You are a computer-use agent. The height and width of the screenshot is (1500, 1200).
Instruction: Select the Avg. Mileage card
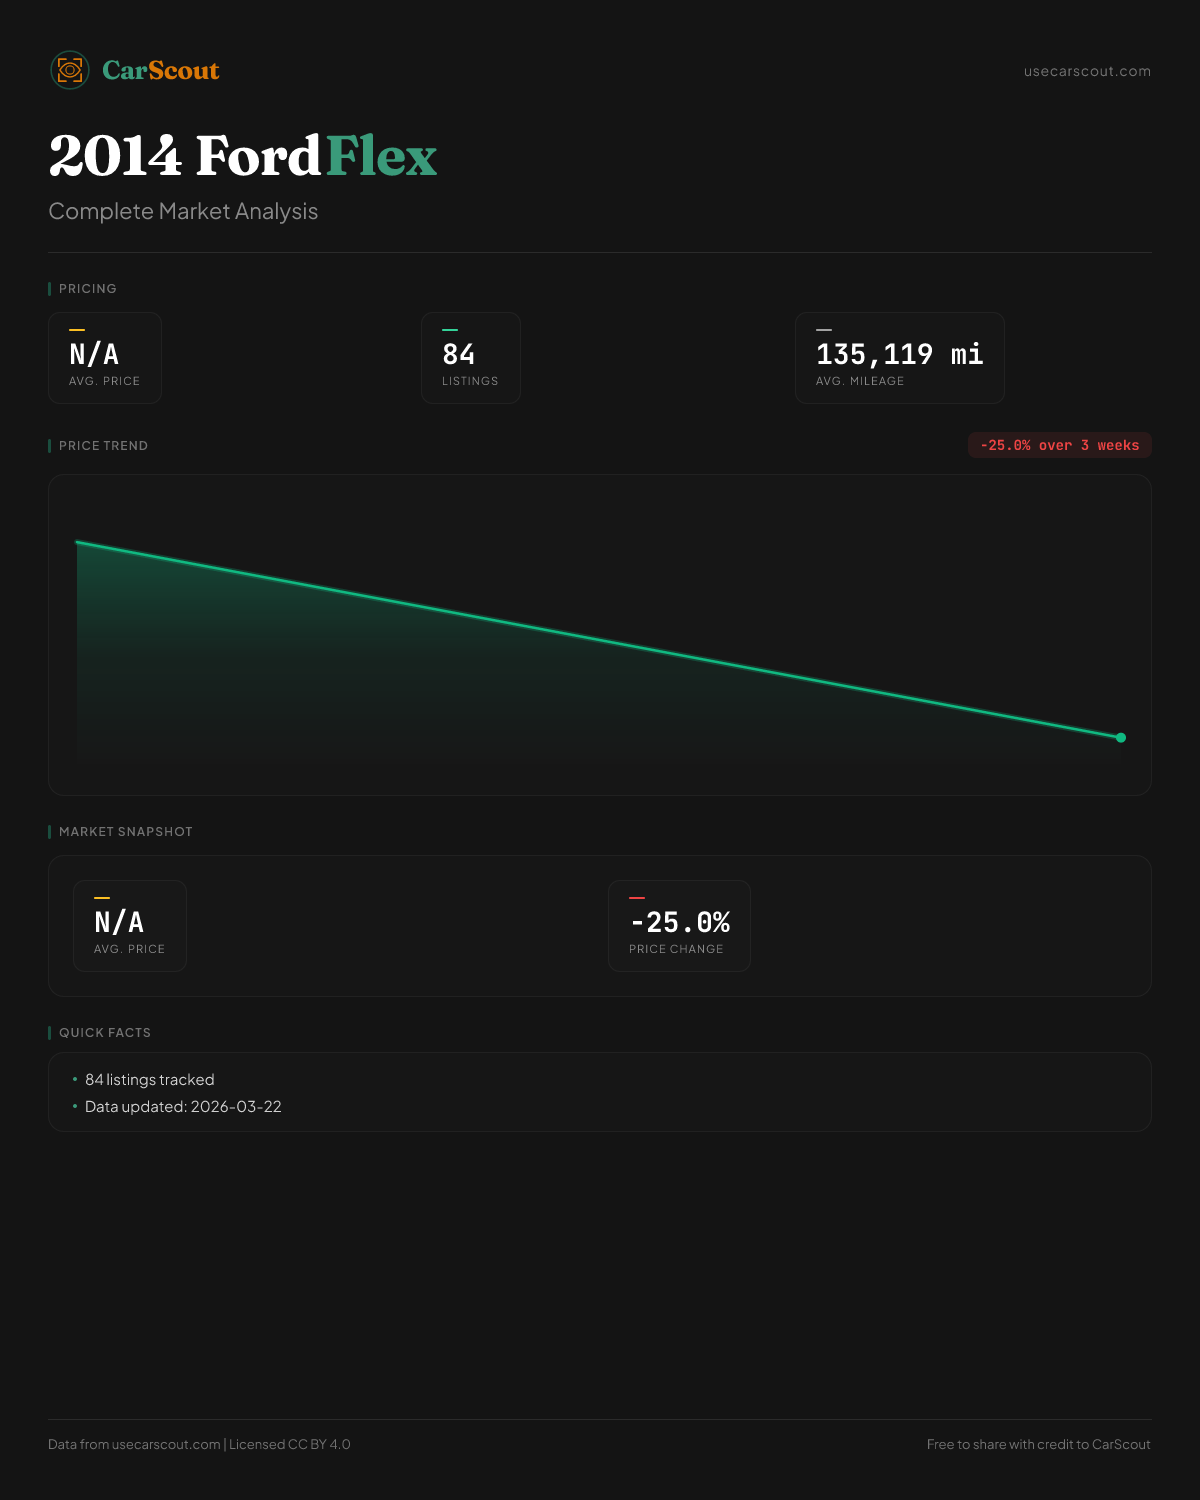899,358
